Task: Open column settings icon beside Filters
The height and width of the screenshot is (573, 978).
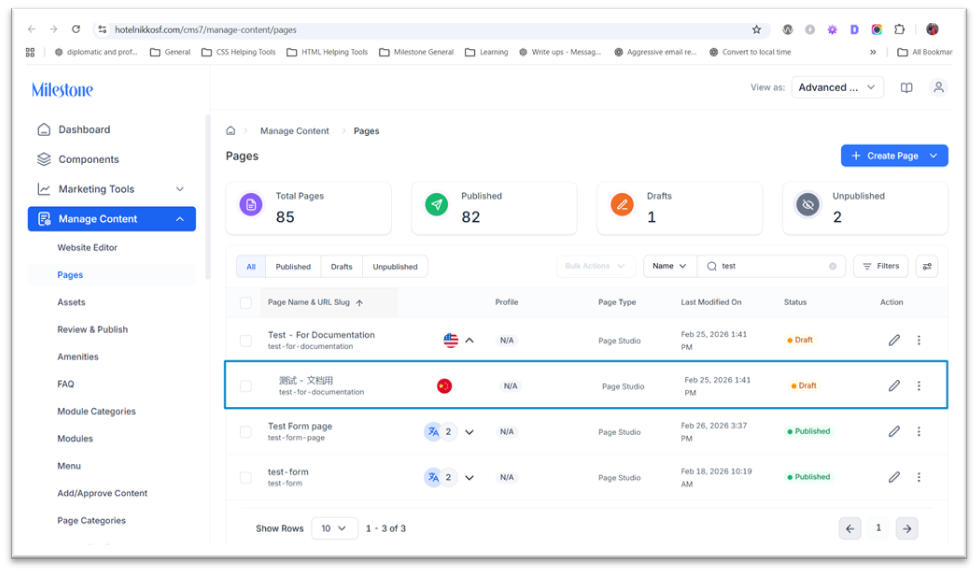Action: tap(927, 266)
